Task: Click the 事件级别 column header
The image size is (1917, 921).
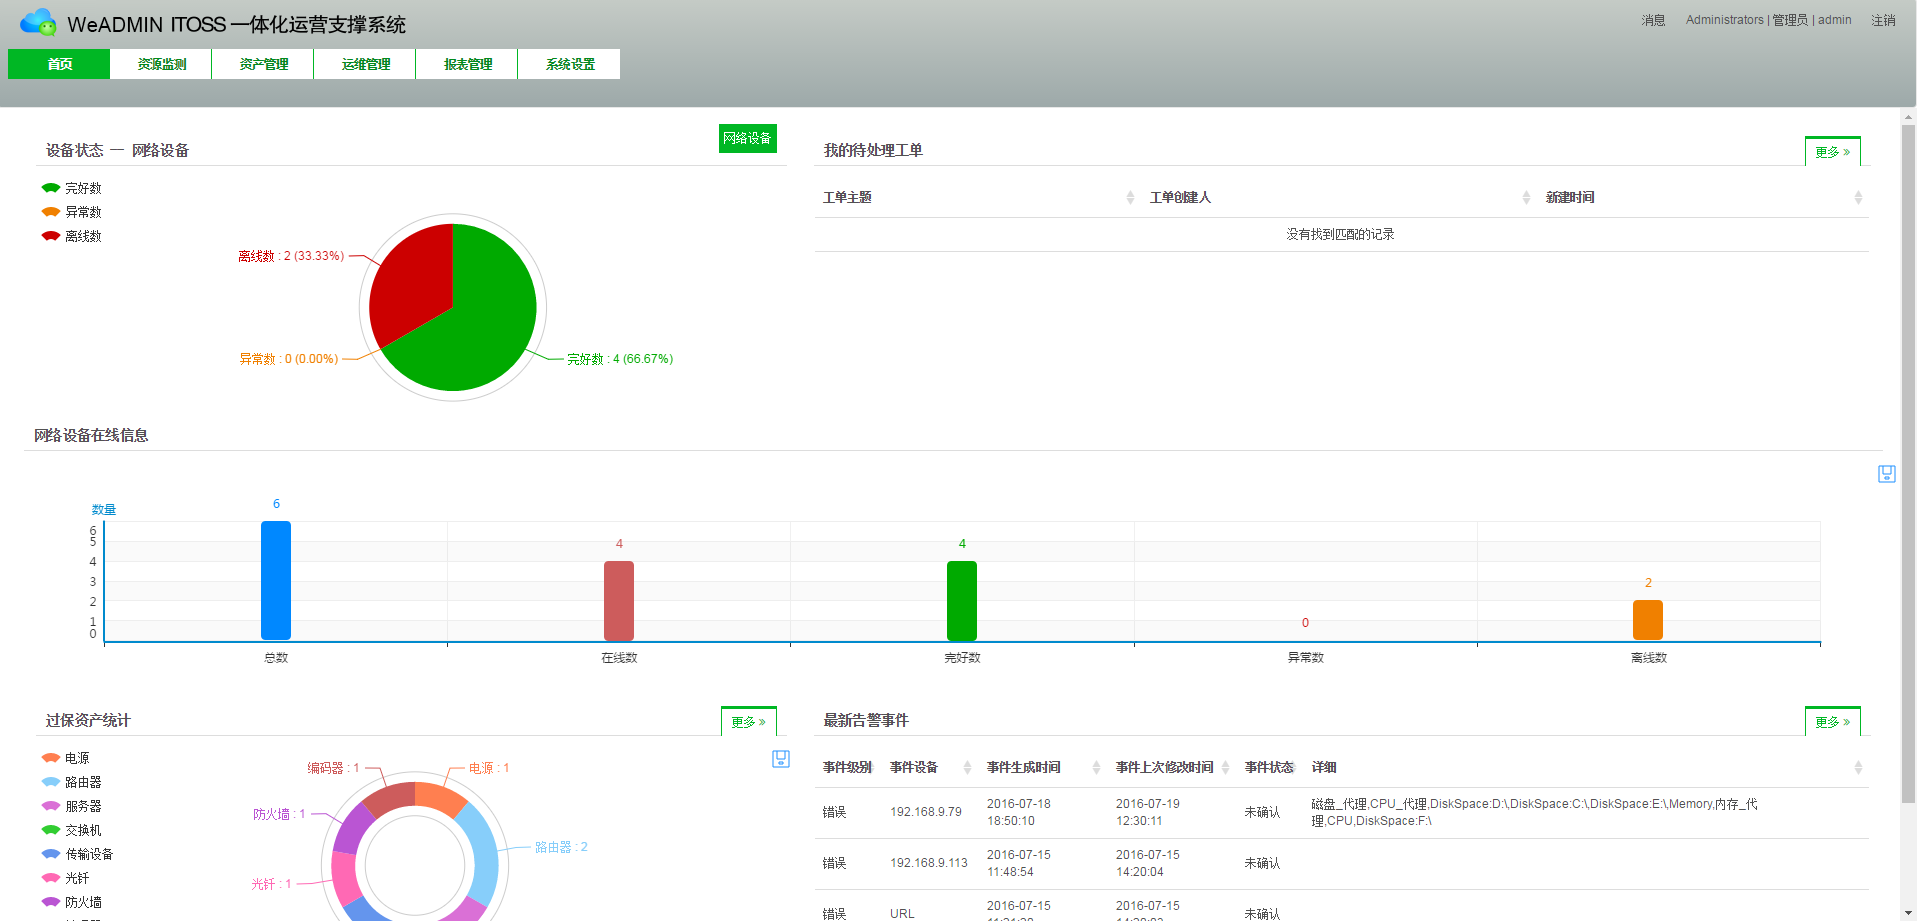Action: pyautogui.click(x=848, y=767)
